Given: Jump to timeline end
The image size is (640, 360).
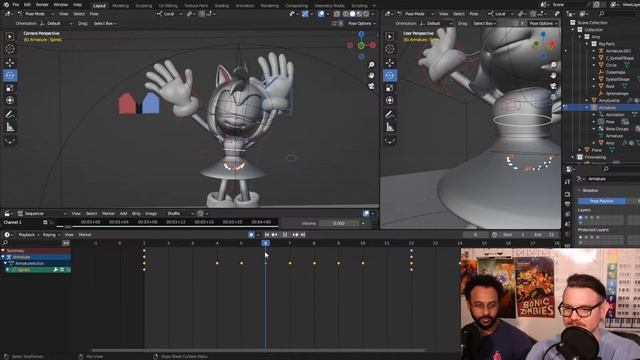Looking at the screenshot, I should [303, 235].
